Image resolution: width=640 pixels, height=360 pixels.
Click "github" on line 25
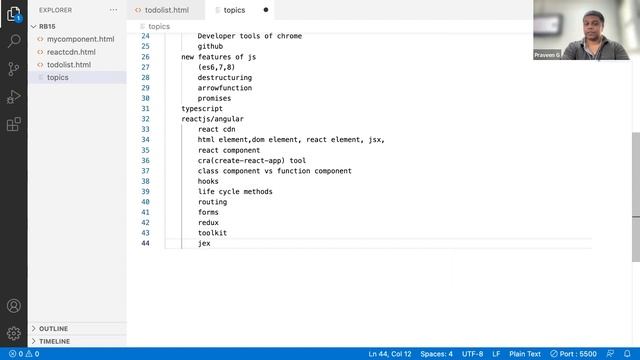(x=210, y=47)
